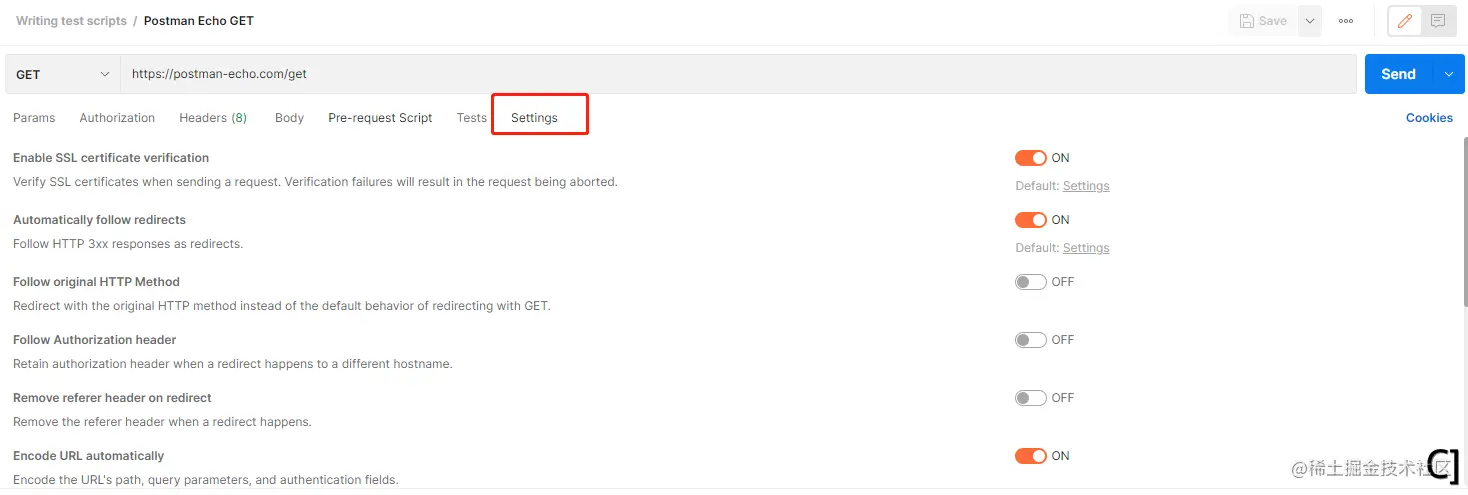
Task: Select the Pre-request Script tab
Action: (x=380, y=118)
